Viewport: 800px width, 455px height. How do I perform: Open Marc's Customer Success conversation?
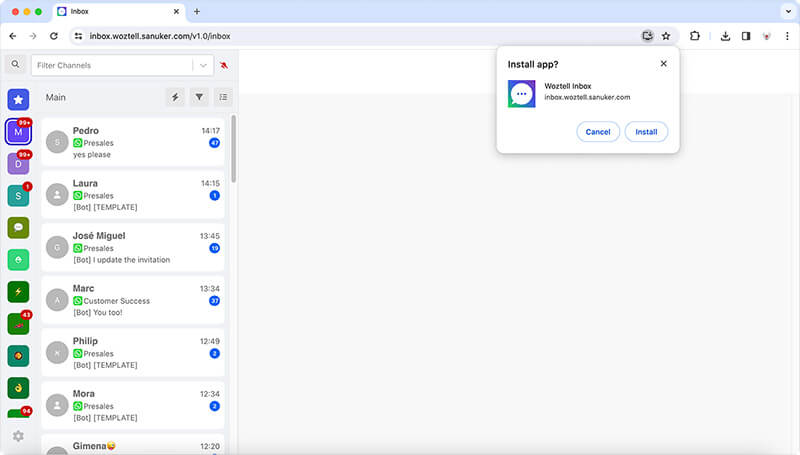pos(133,300)
